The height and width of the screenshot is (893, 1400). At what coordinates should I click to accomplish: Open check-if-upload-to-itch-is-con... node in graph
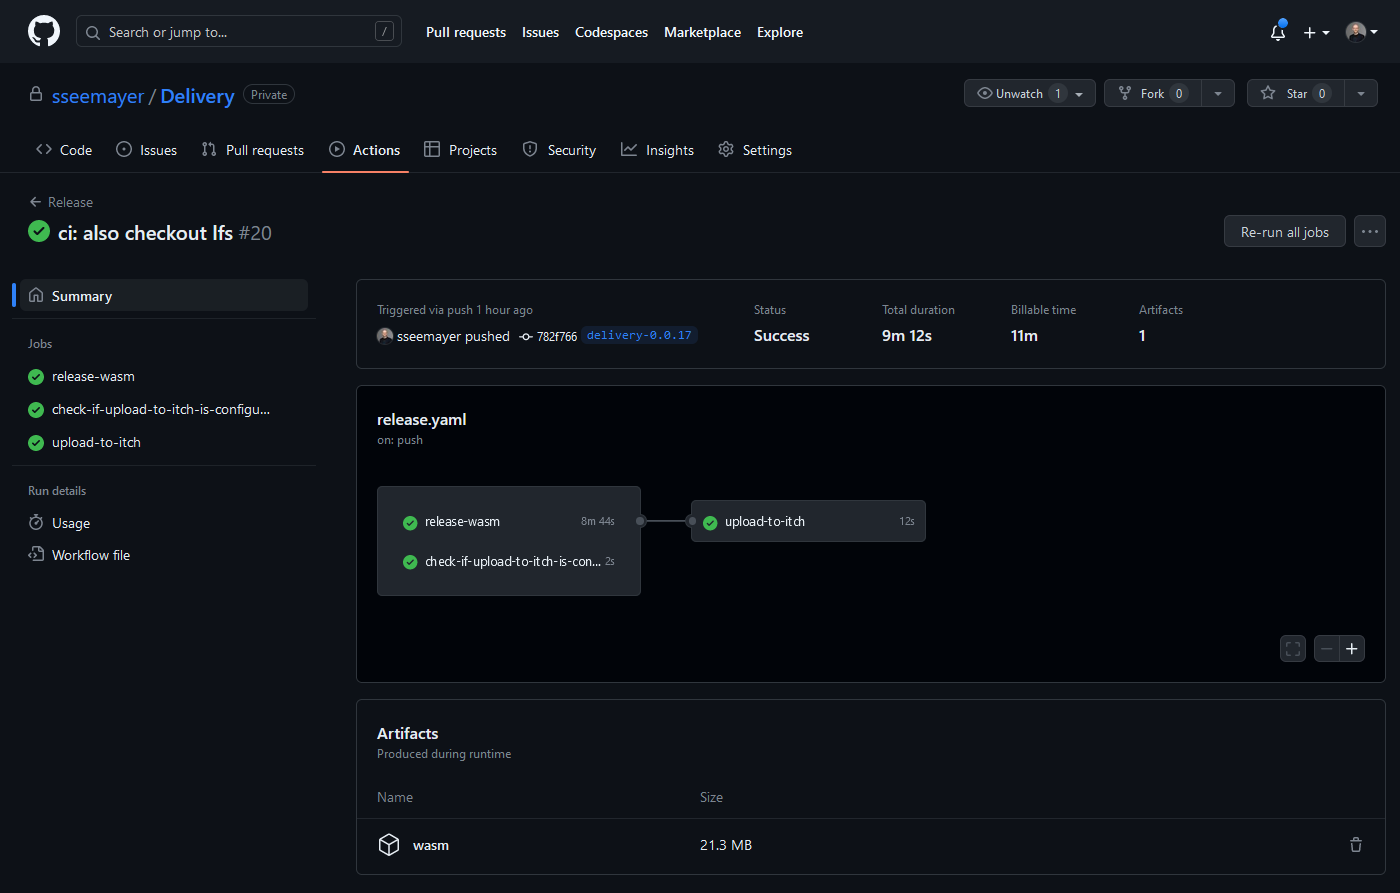point(509,561)
